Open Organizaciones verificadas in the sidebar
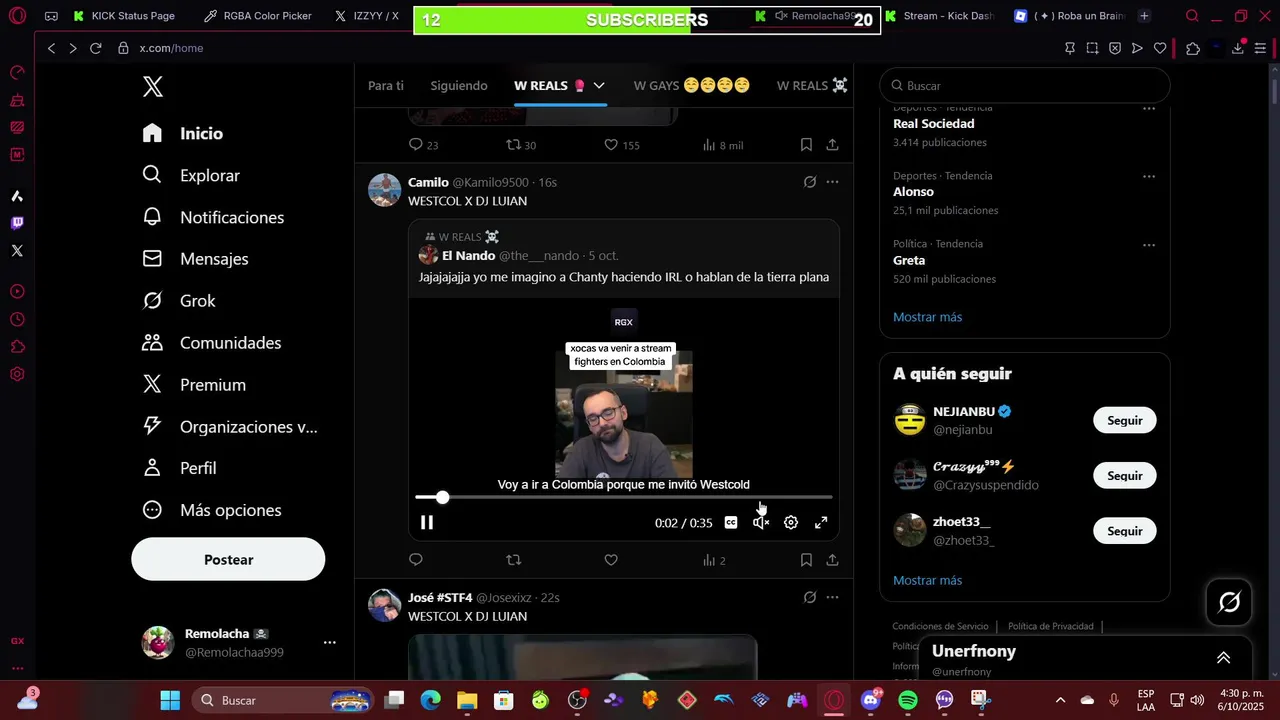 pyautogui.click(x=230, y=427)
